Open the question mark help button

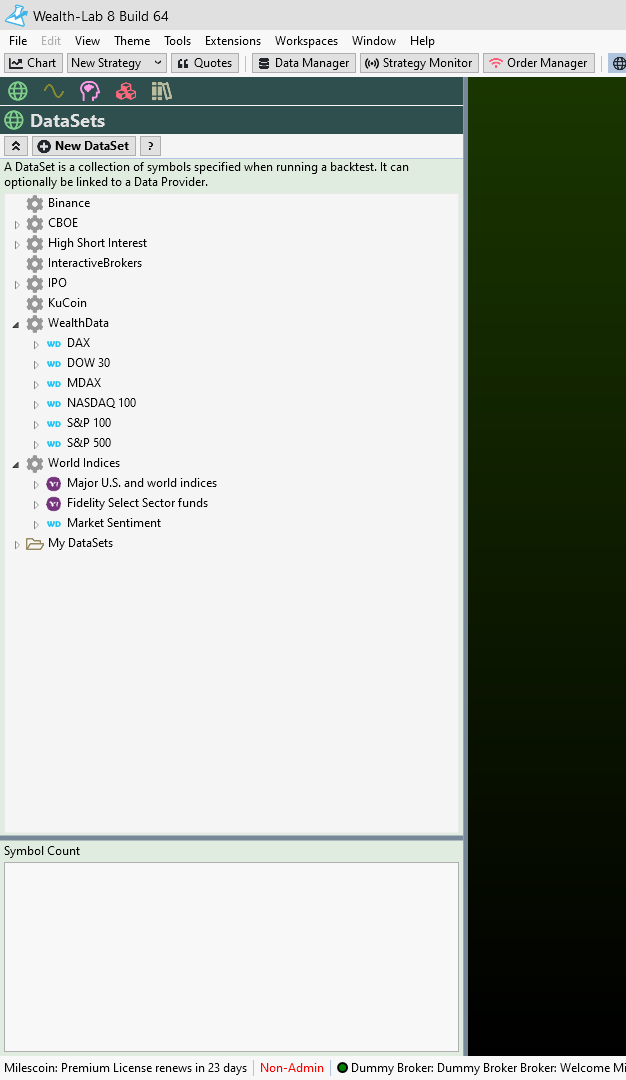pyautogui.click(x=150, y=146)
